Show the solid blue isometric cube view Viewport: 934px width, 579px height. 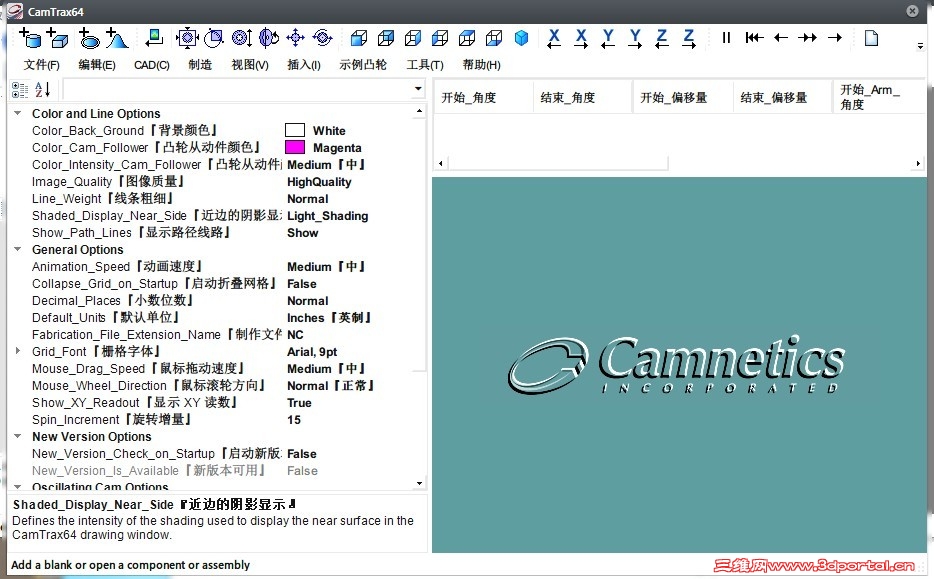[x=521, y=38]
